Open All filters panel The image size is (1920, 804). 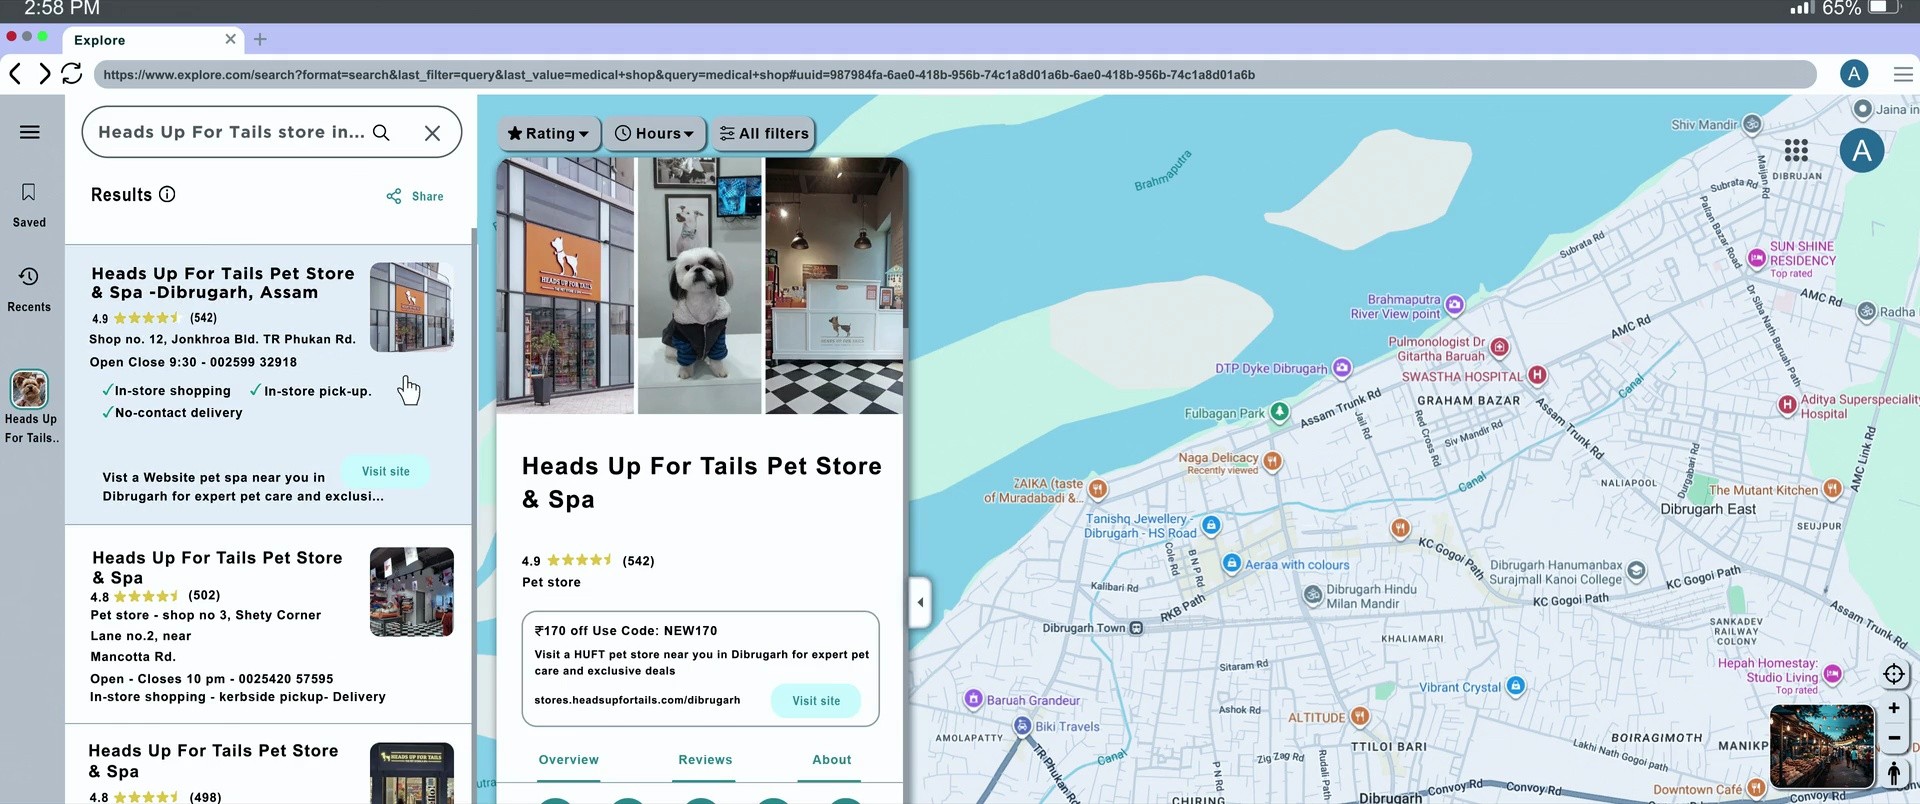764,133
